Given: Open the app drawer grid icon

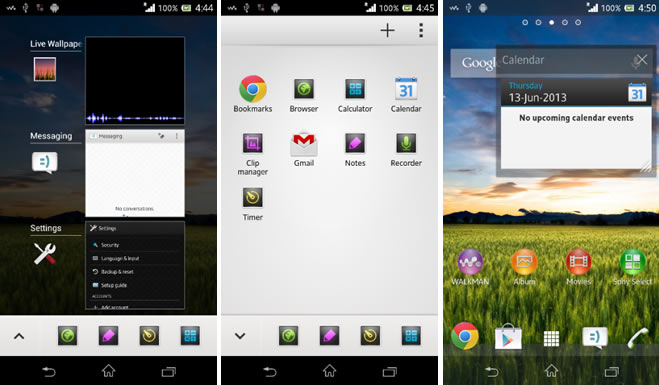Looking at the screenshot, I should [x=551, y=338].
